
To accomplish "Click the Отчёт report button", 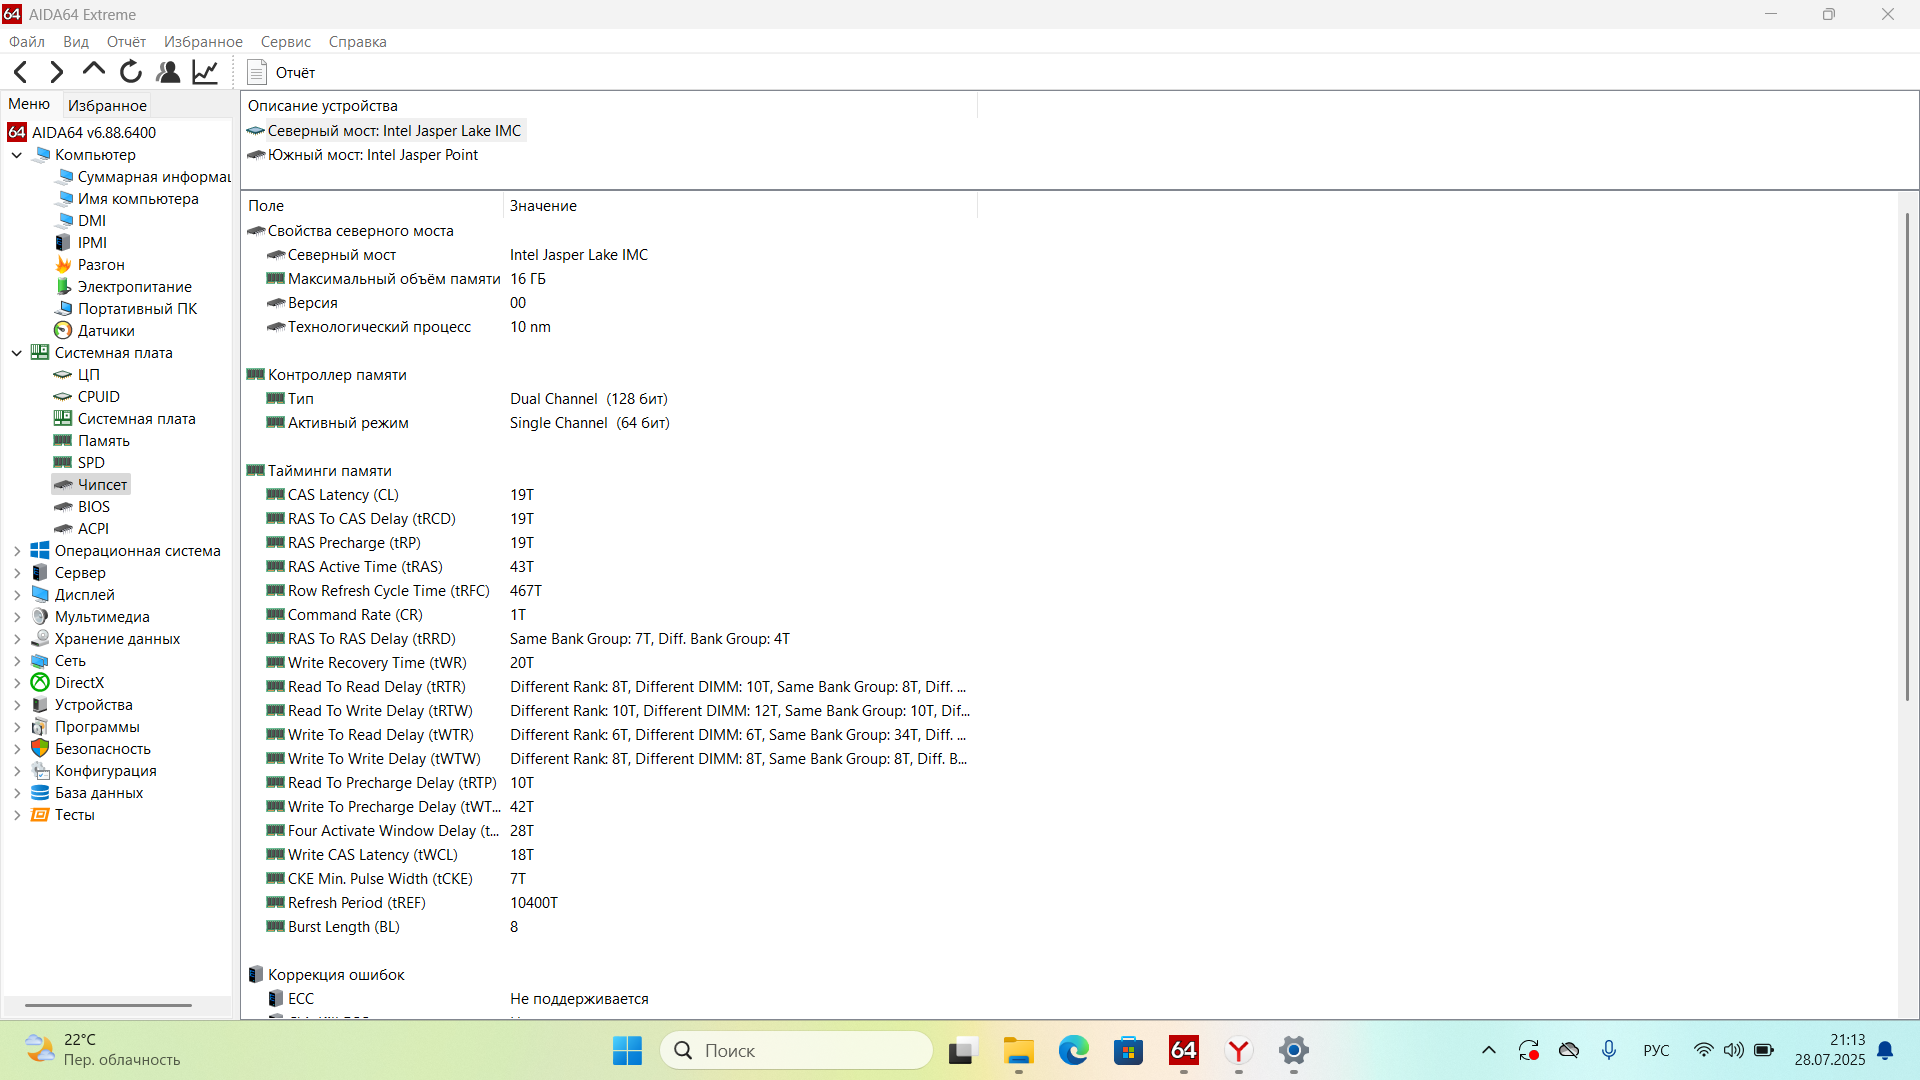I will [281, 72].
